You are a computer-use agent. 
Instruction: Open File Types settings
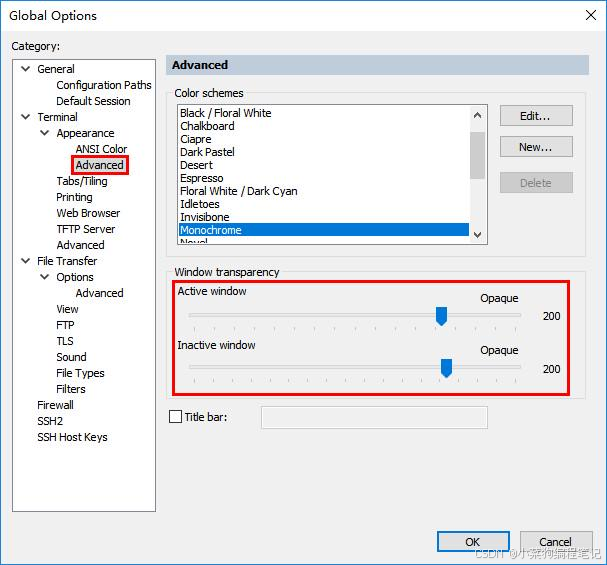click(x=80, y=373)
